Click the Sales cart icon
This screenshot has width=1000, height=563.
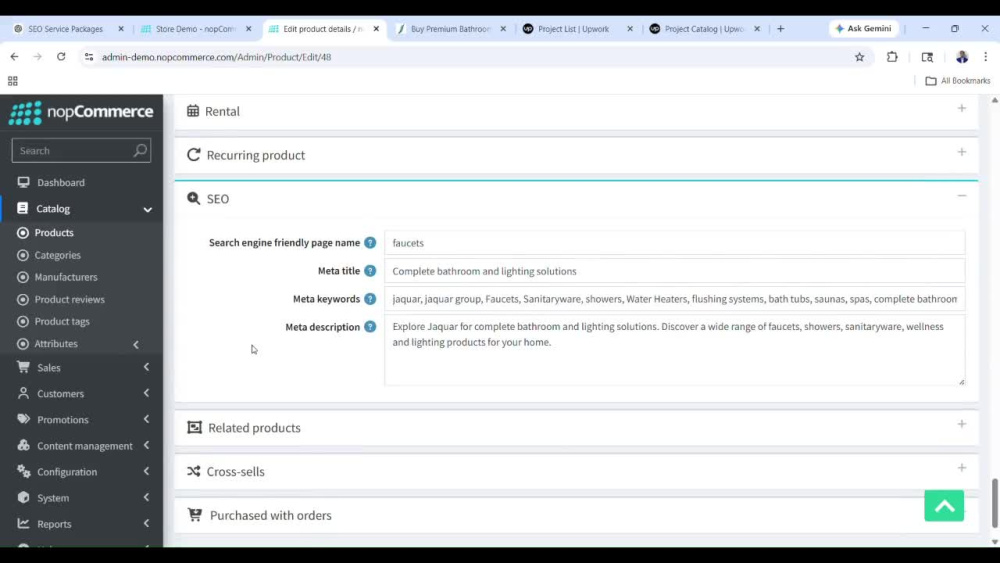(24, 367)
